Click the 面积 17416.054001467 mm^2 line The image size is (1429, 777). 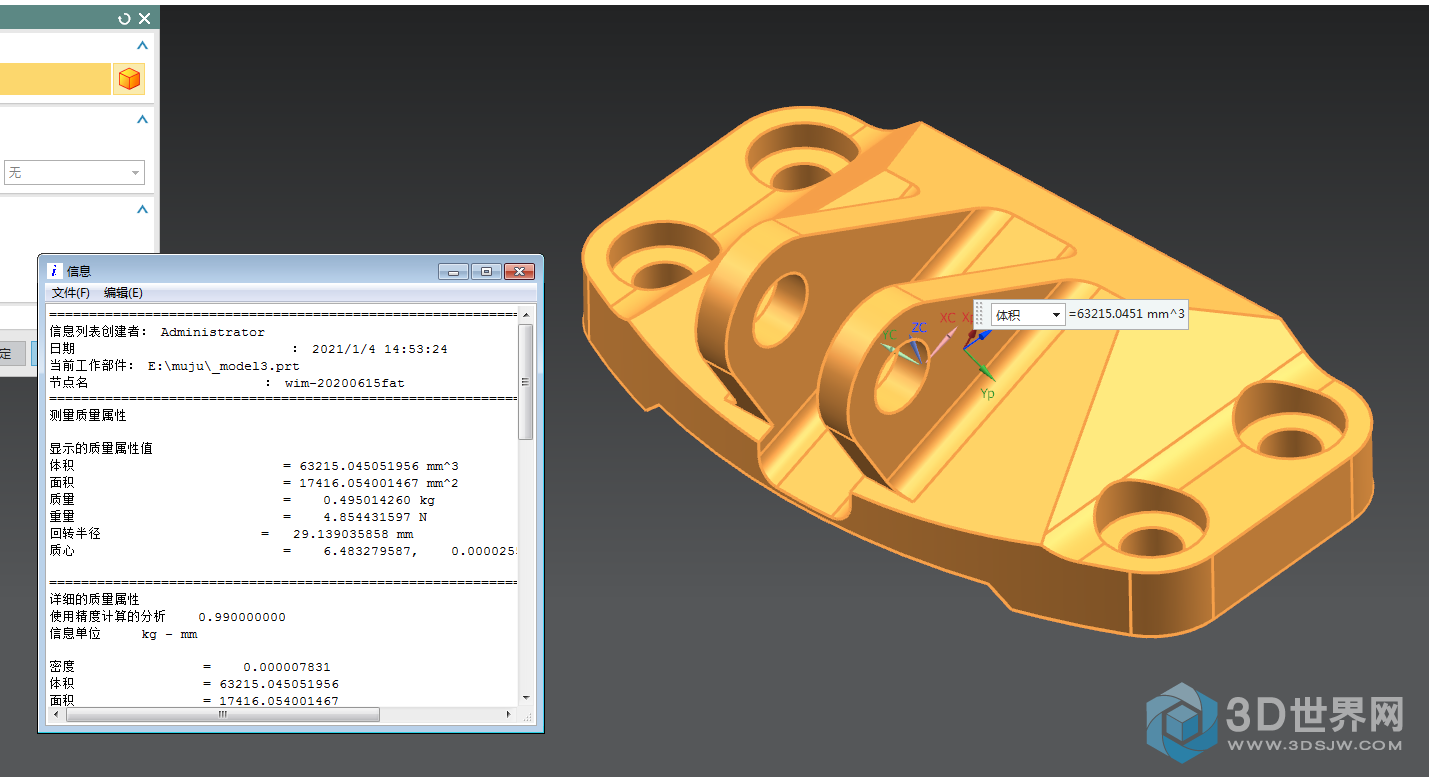(x=254, y=483)
